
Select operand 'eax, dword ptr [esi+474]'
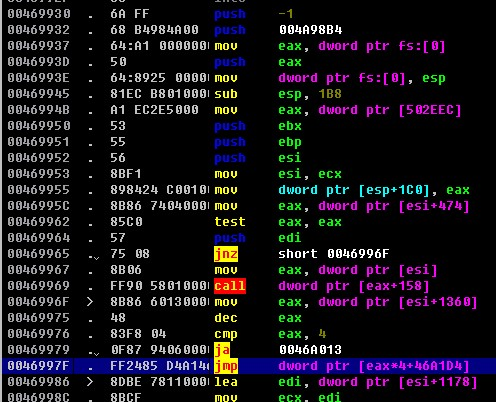374,206
